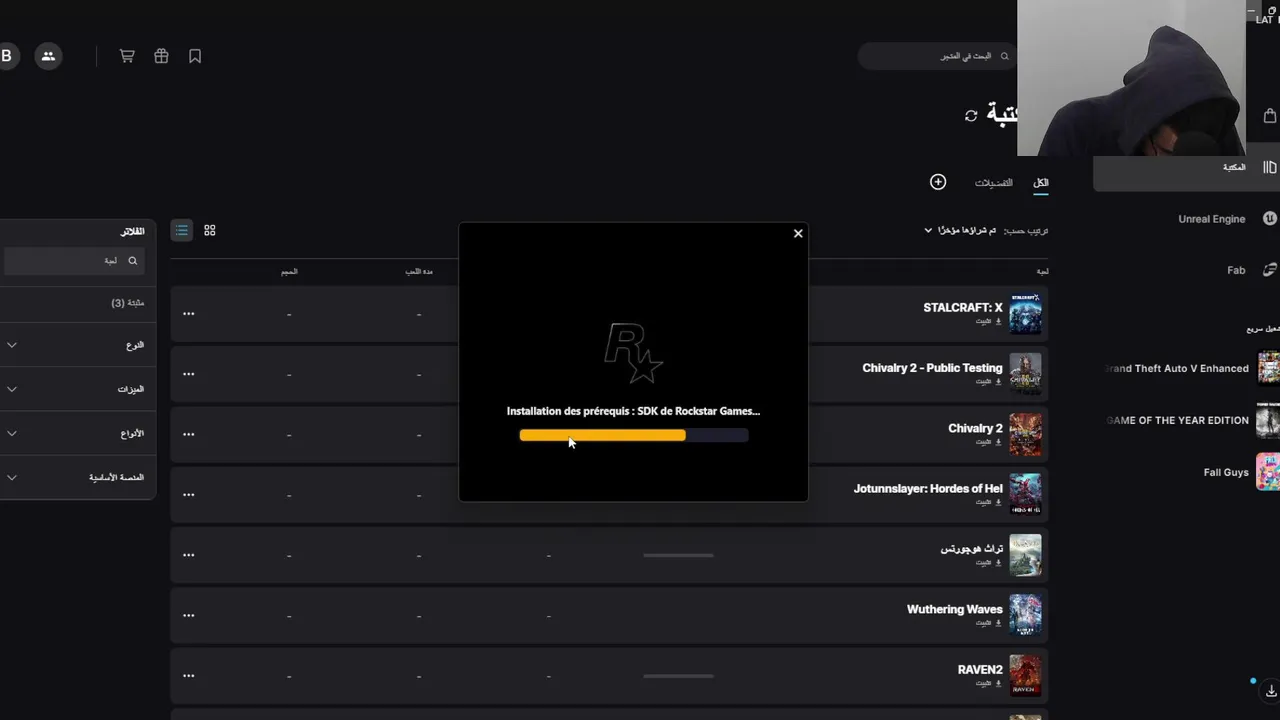Open the three-dot menu for Chivalry 2

click(189, 434)
